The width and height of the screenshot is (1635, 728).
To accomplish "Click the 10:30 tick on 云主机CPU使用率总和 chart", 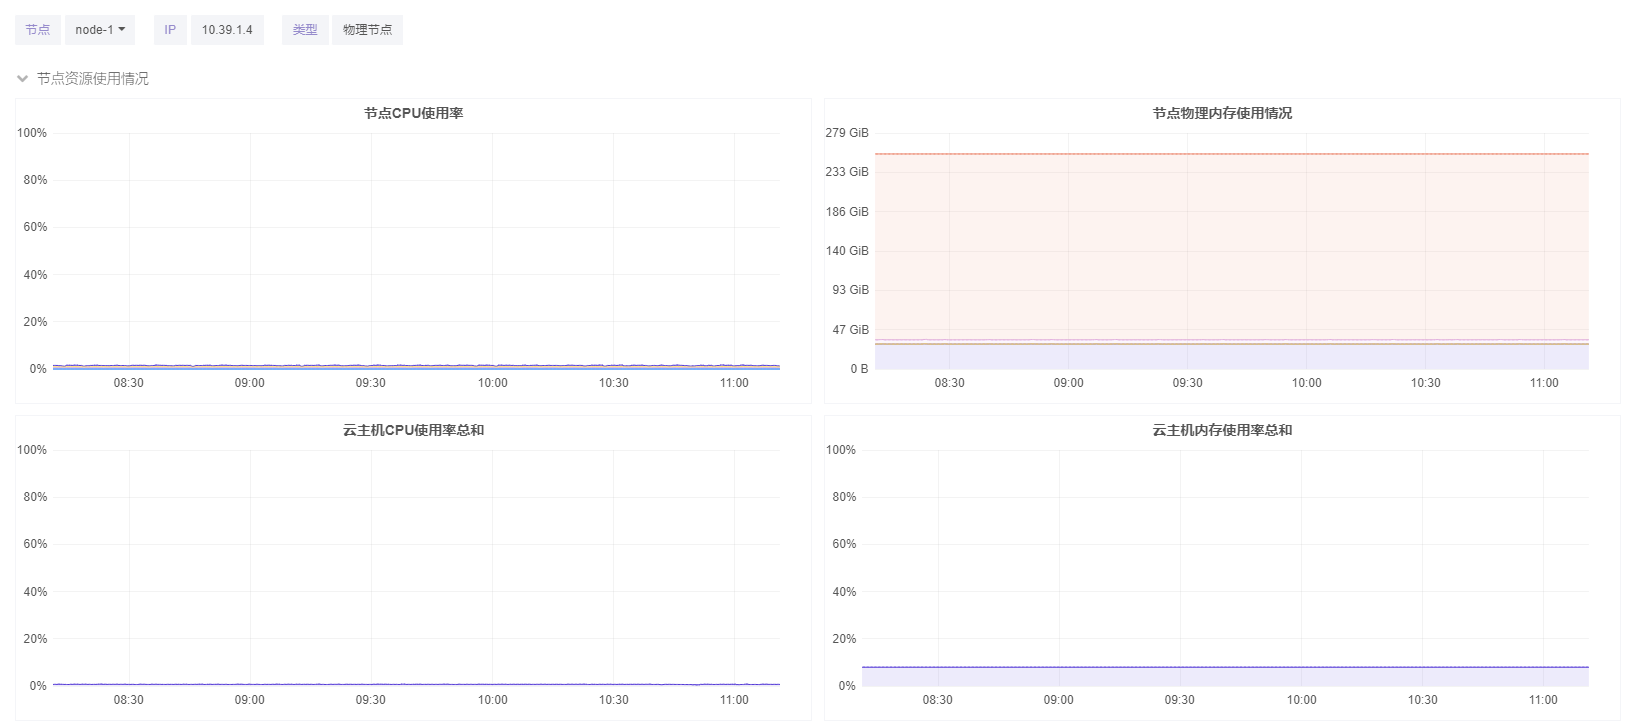I will click(613, 700).
